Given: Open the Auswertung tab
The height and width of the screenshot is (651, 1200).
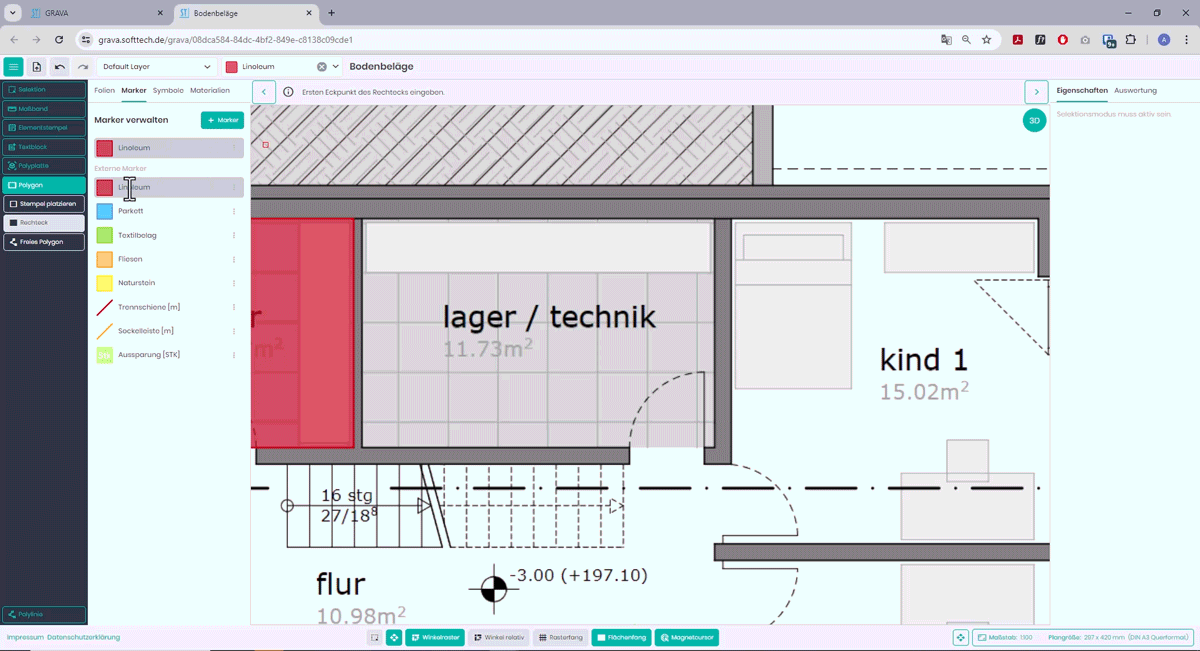Looking at the screenshot, I should click(1135, 91).
